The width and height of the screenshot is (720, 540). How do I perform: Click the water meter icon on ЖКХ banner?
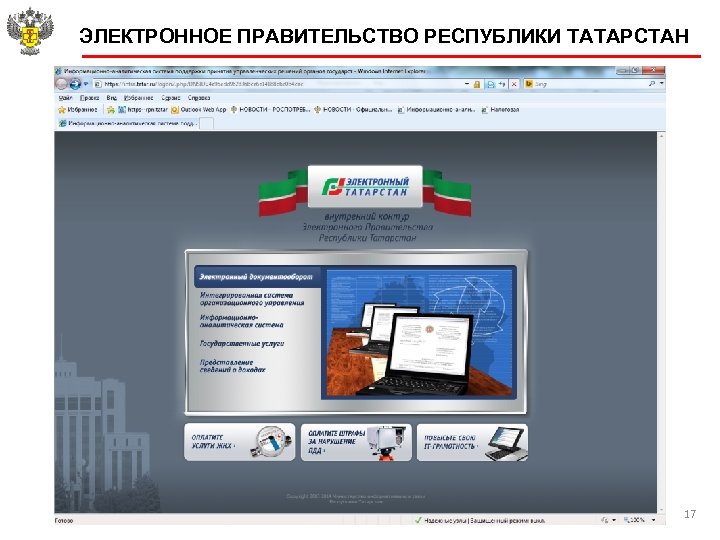click(x=273, y=442)
